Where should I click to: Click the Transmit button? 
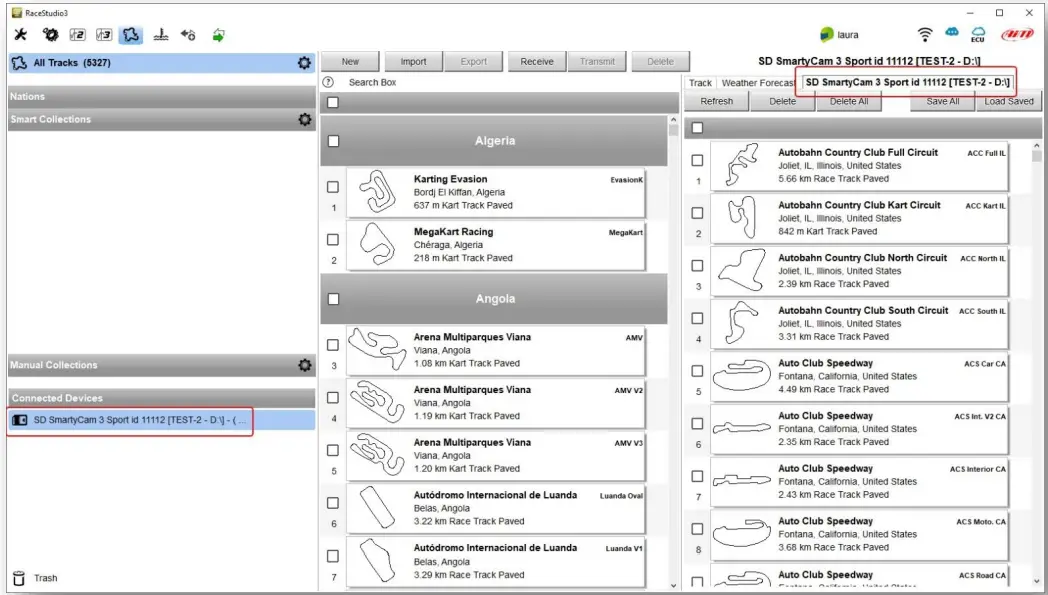tap(598, 62)
